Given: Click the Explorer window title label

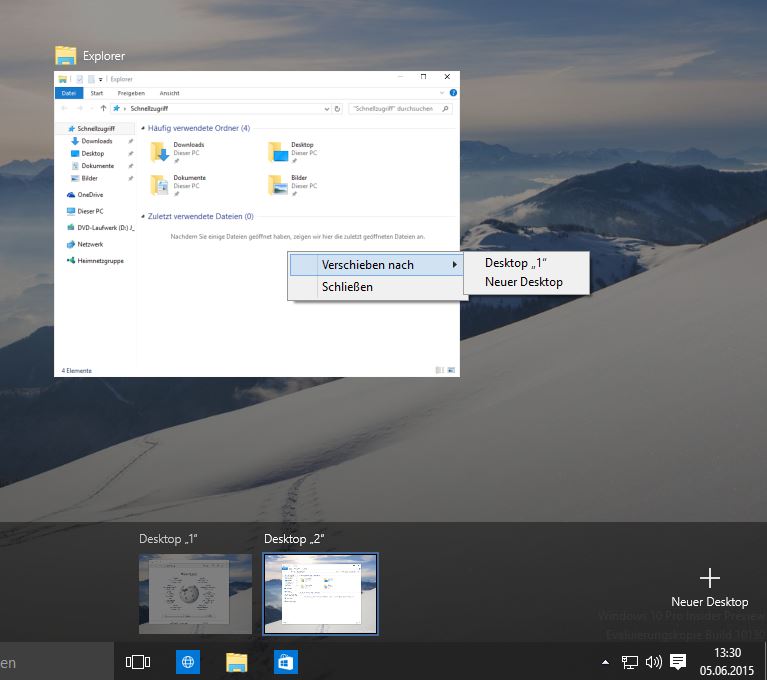Looking at the screenshot, I should [x=104, y=56].
